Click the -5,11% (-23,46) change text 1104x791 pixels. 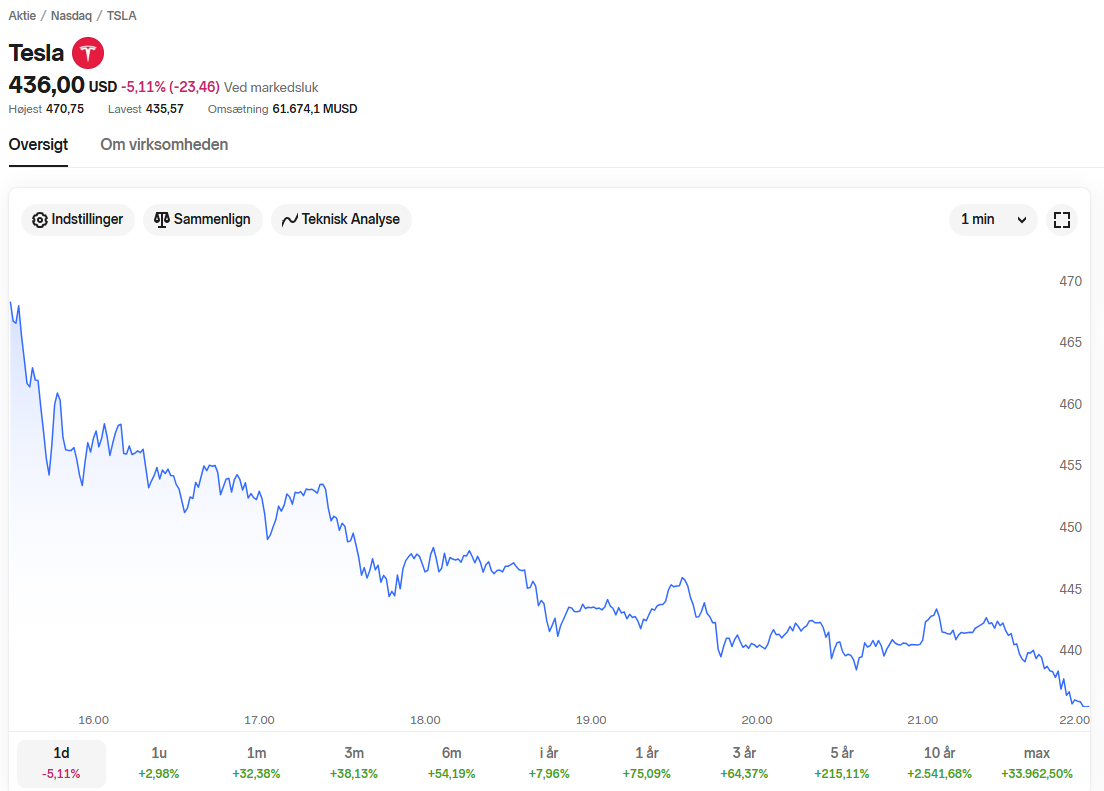170,87
